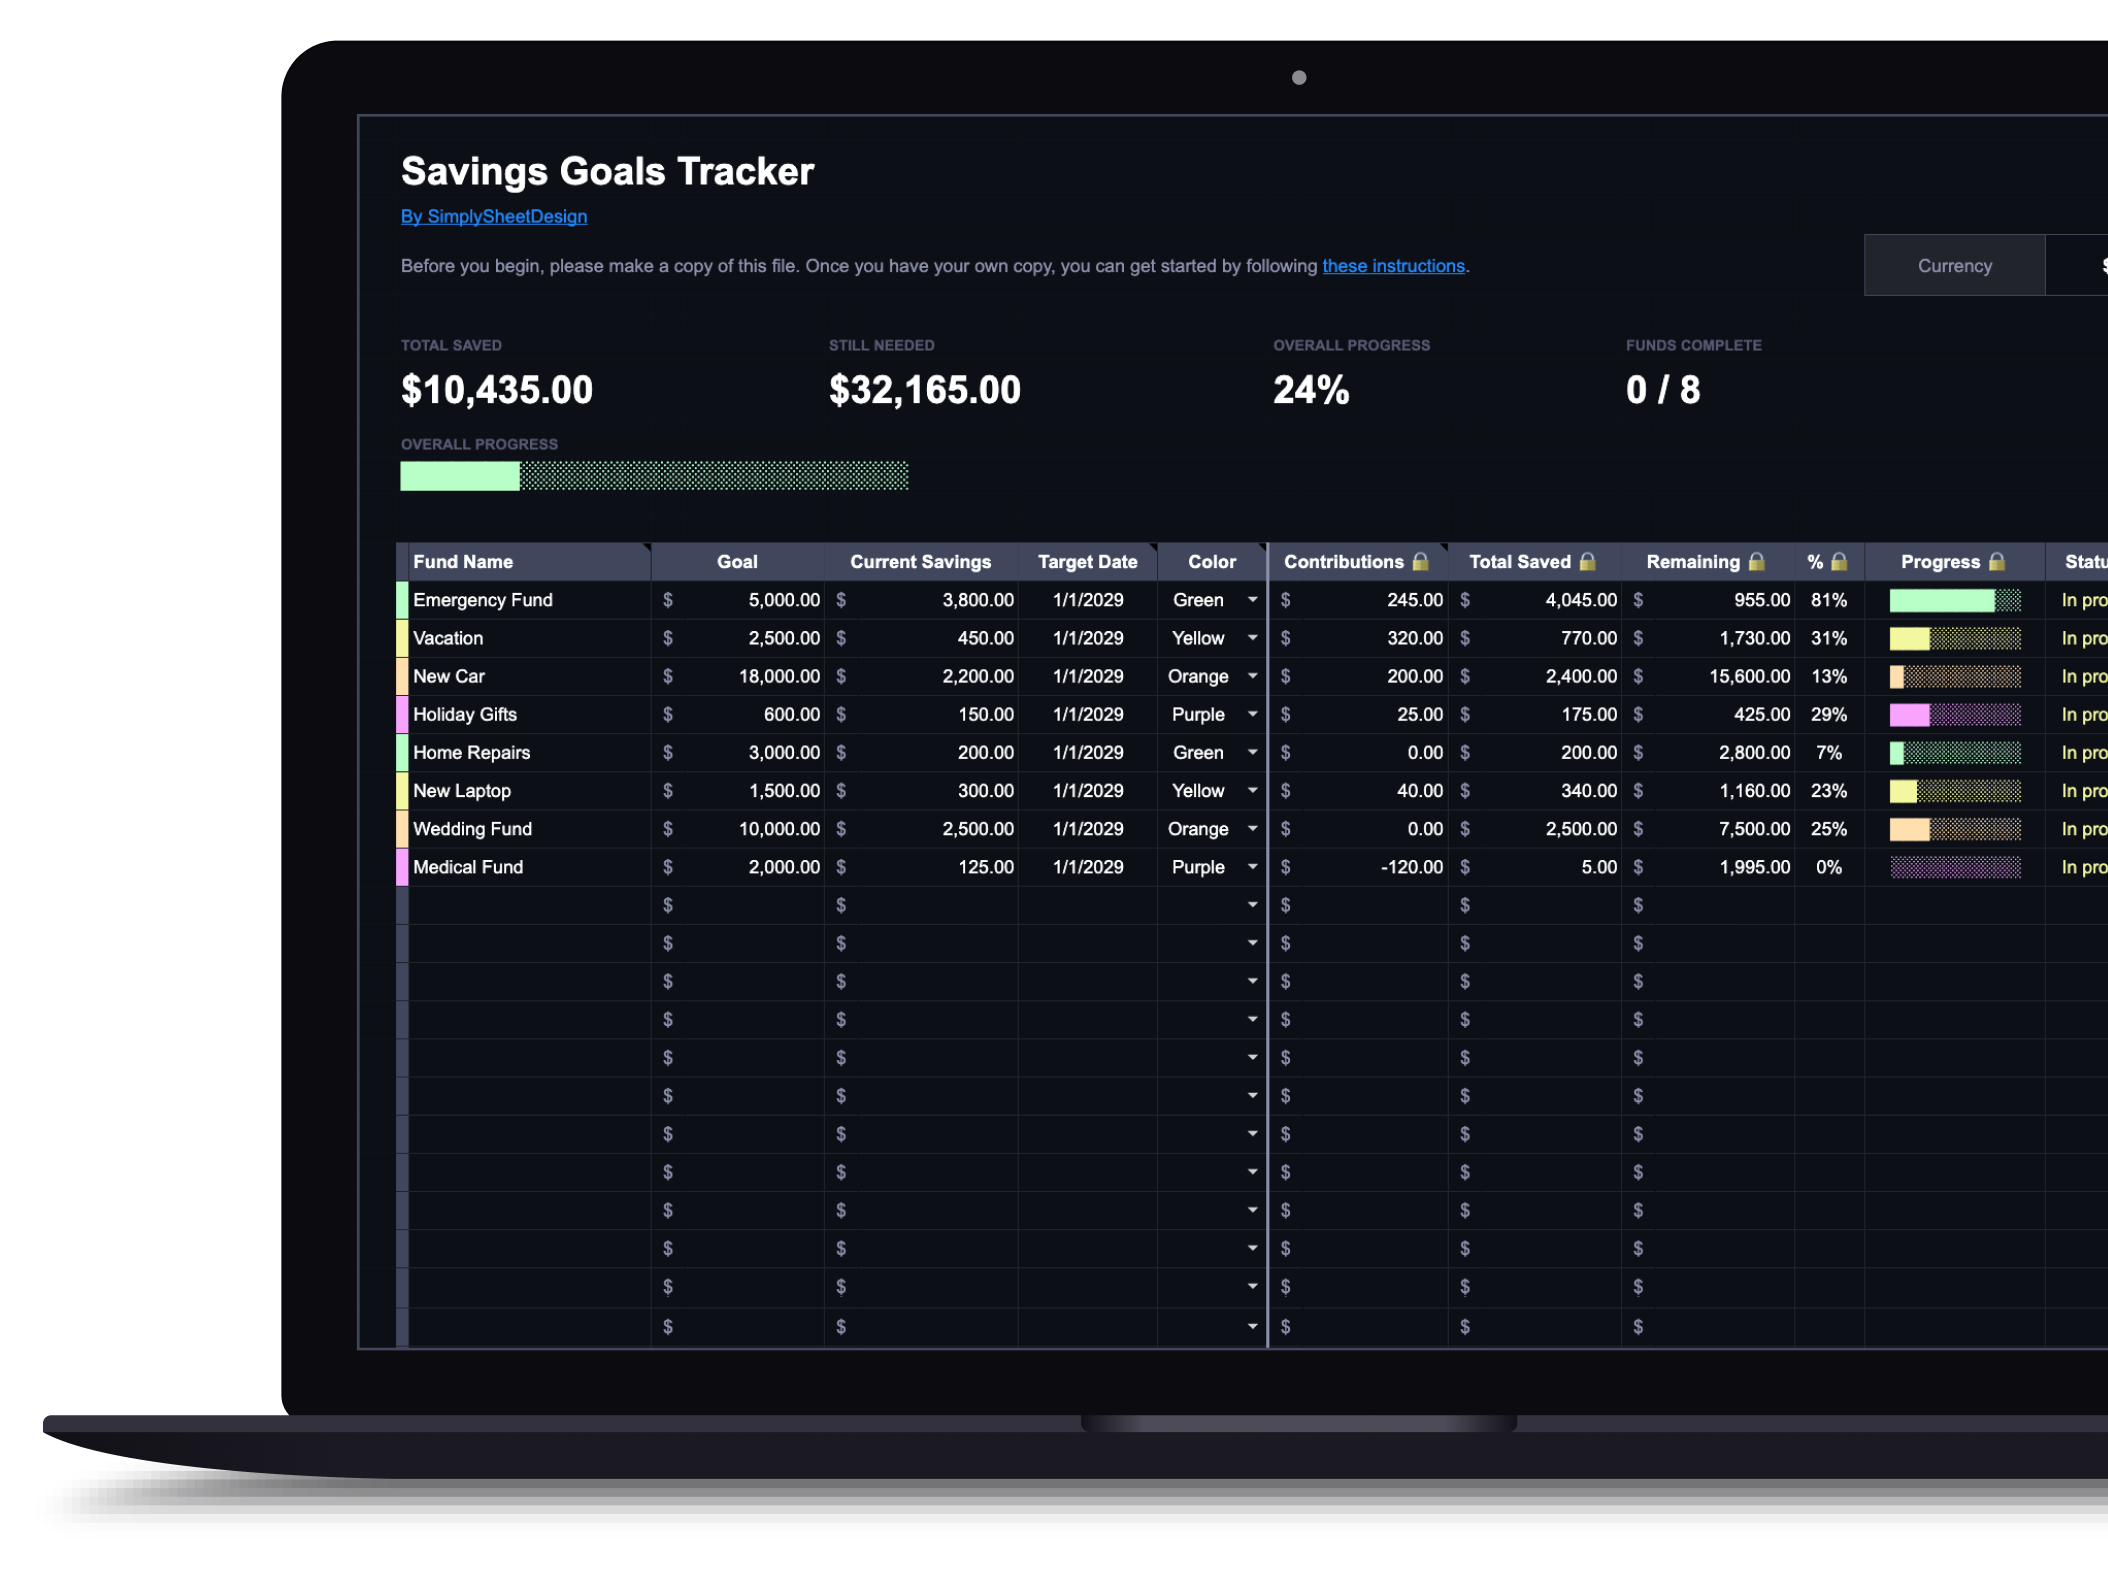The height and width of the screenshot is (1579, 2108).
Task: Click the lock icon beside Remaining header
Action: (x=1756, y=562)
